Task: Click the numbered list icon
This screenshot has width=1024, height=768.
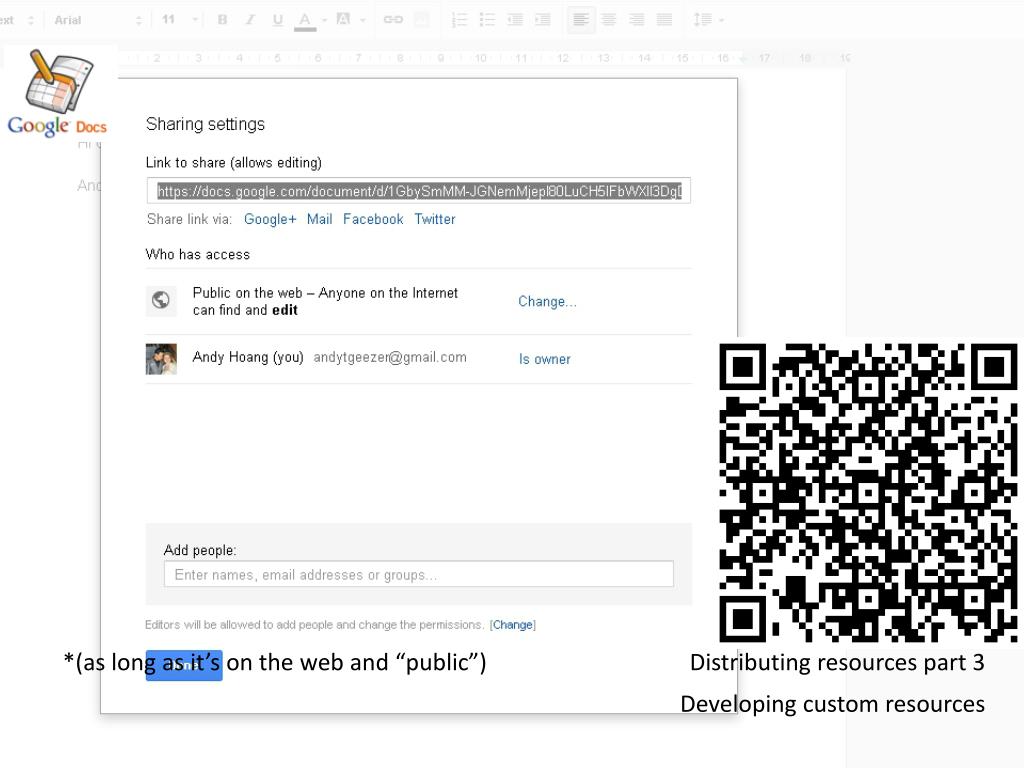Action: tap(460, 20)
